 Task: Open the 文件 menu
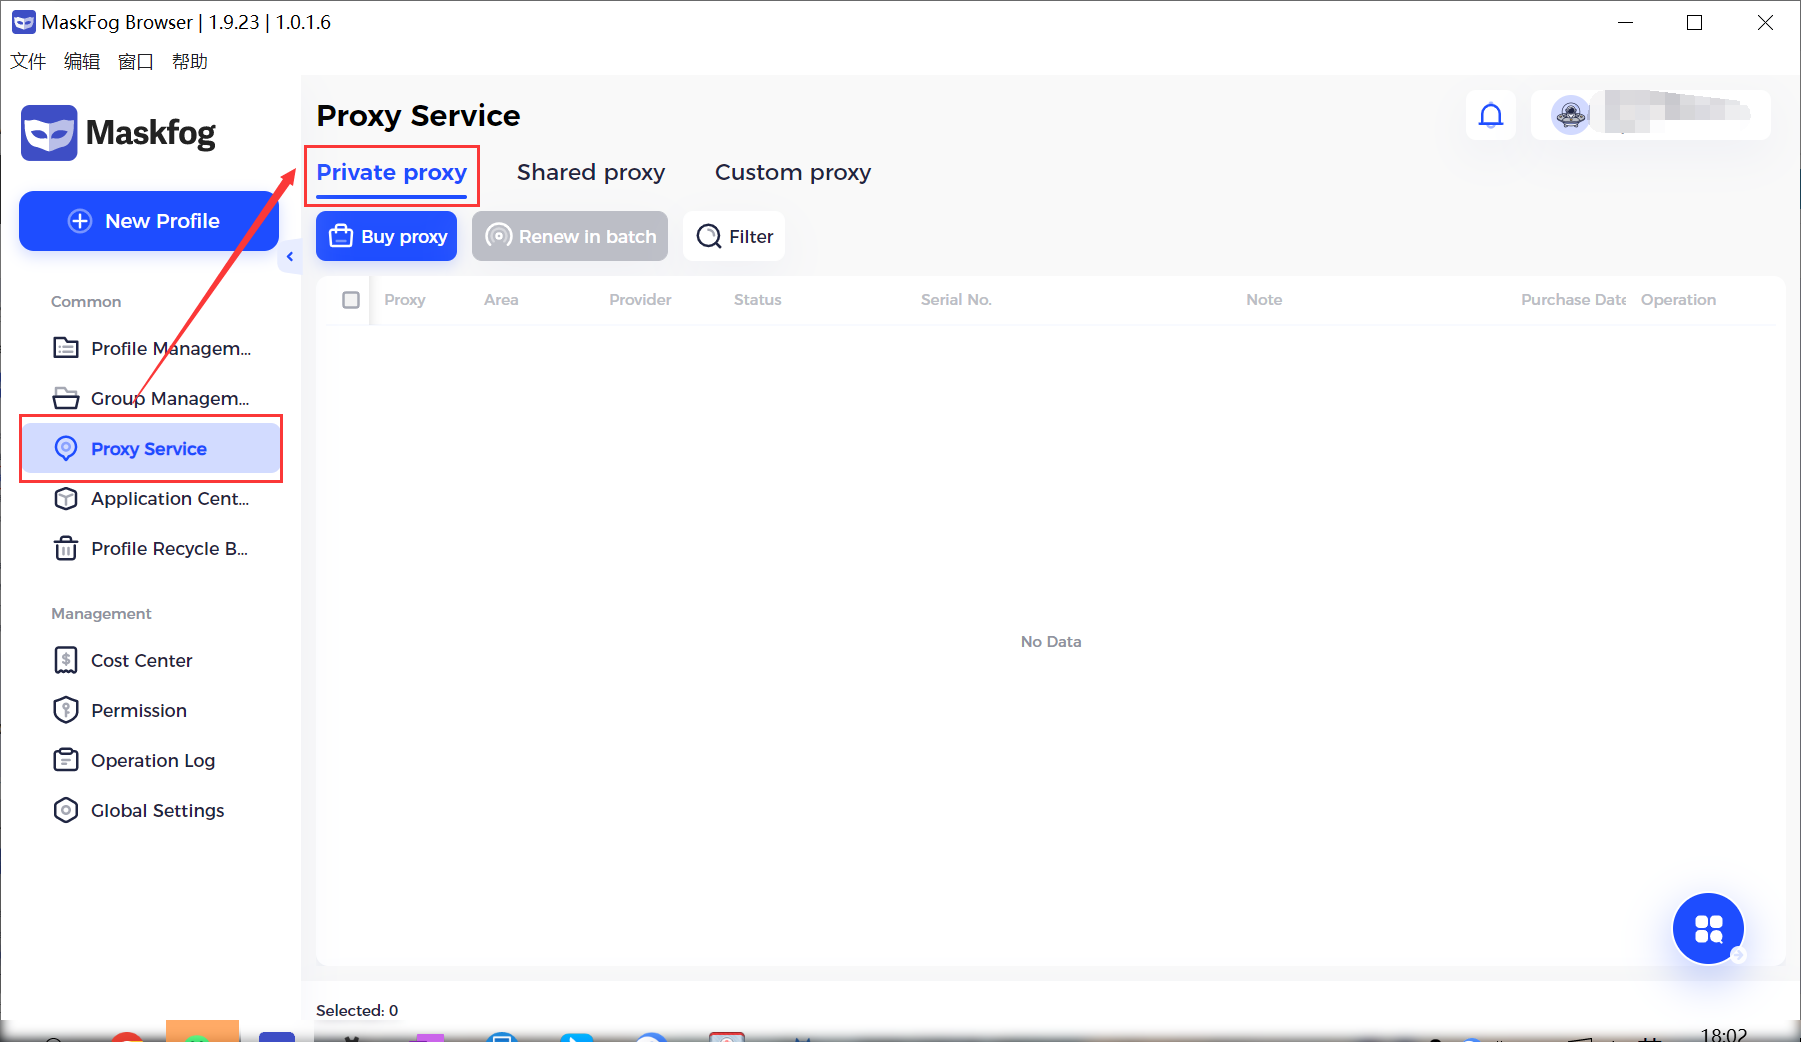point(28,61)
